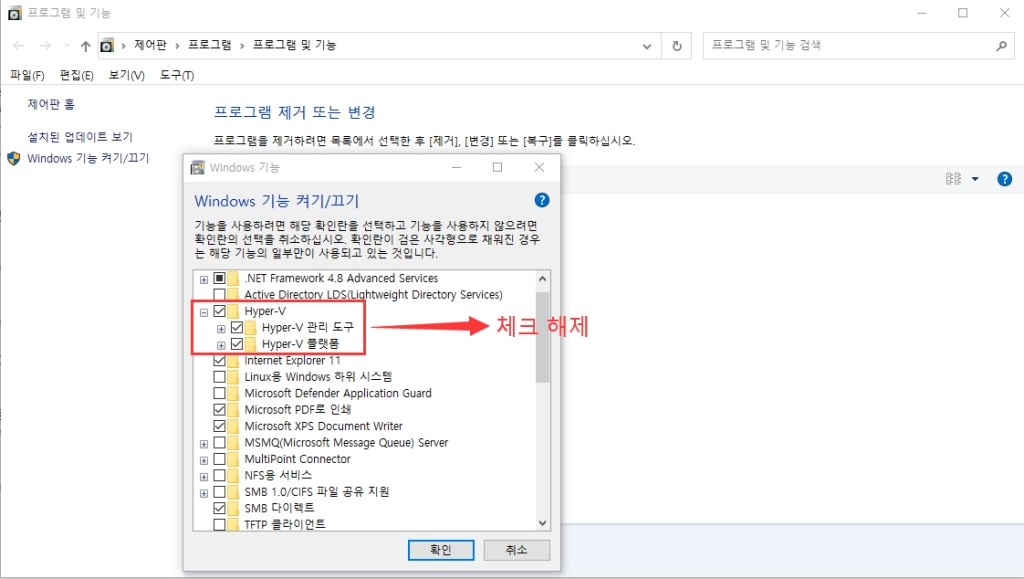Viewport: 1024px width, 579px height.
Task: Collapse the Hyper-V tree node
Action: [204, 311]
